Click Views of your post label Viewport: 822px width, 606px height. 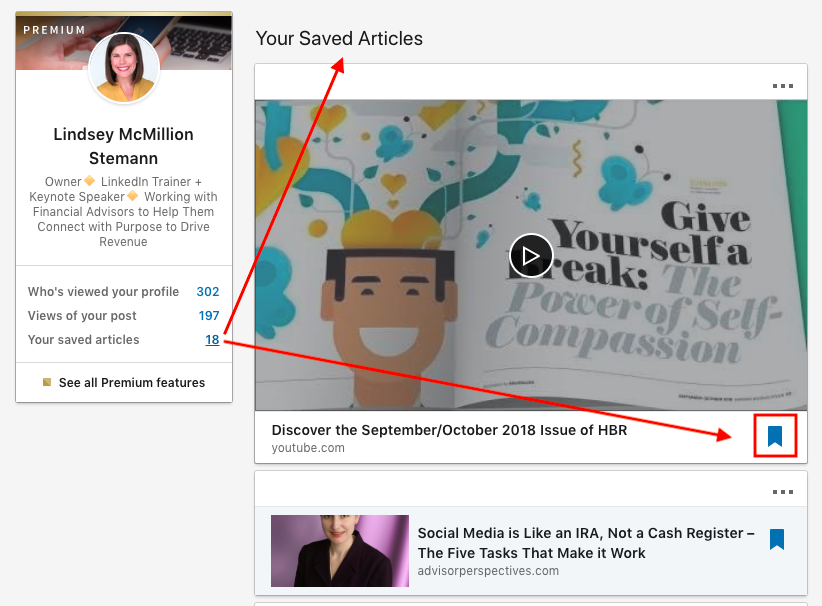pos(82,316)
